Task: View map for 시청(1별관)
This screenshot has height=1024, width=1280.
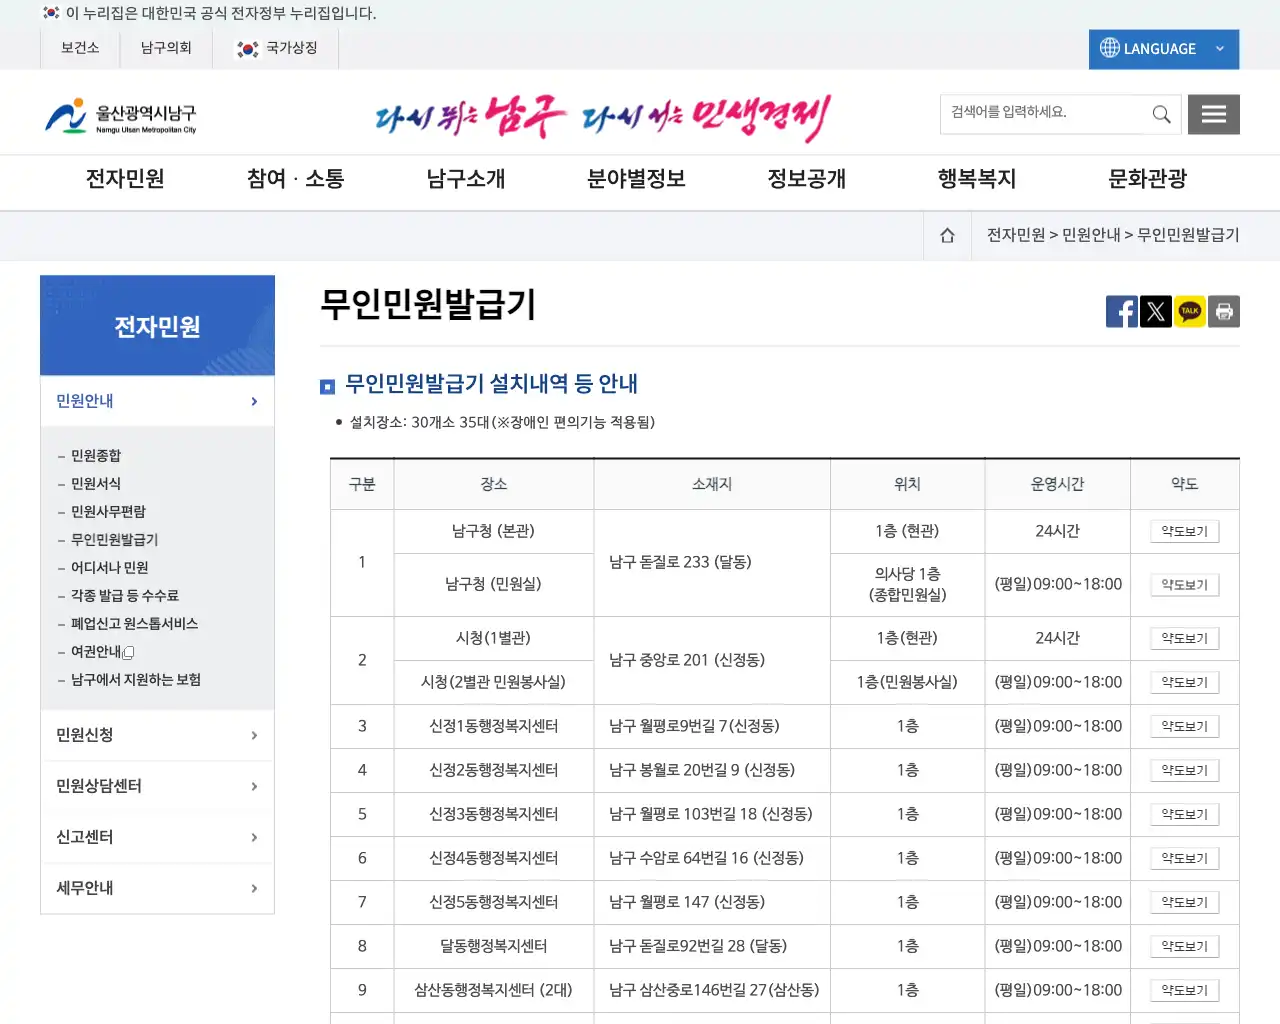Action: tap(1185, 639)
